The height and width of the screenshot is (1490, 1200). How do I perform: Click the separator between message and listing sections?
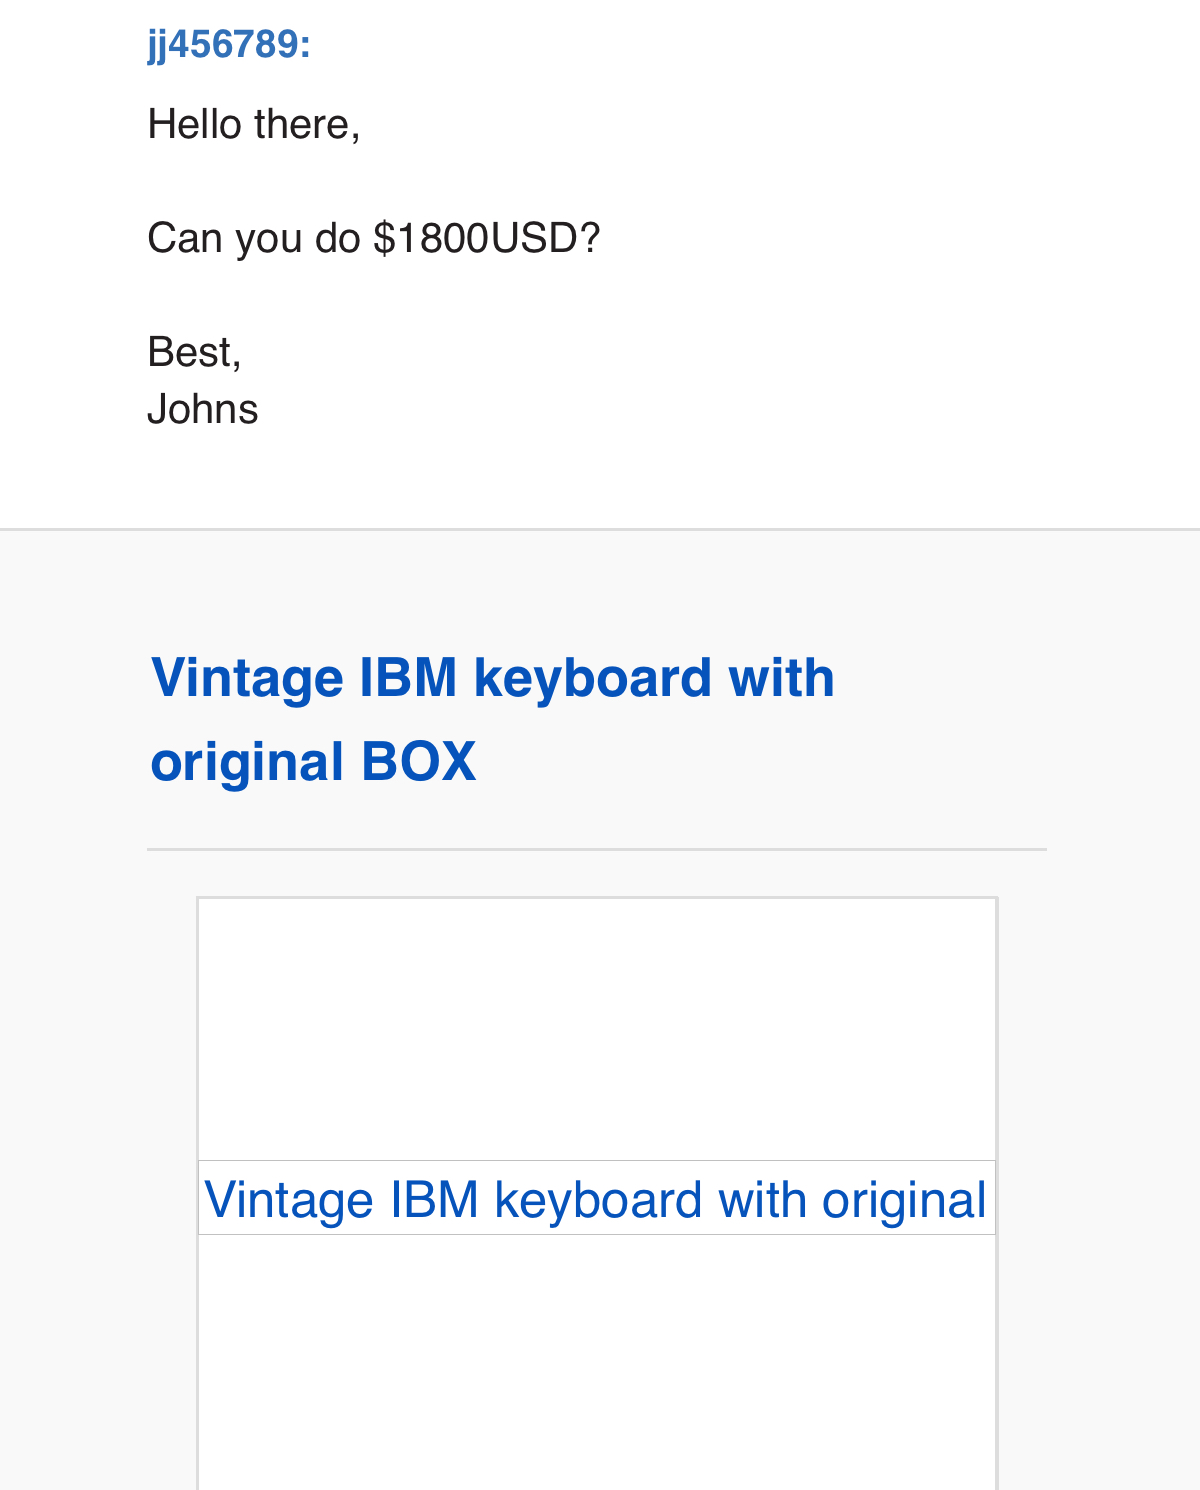tap(600, 529)
